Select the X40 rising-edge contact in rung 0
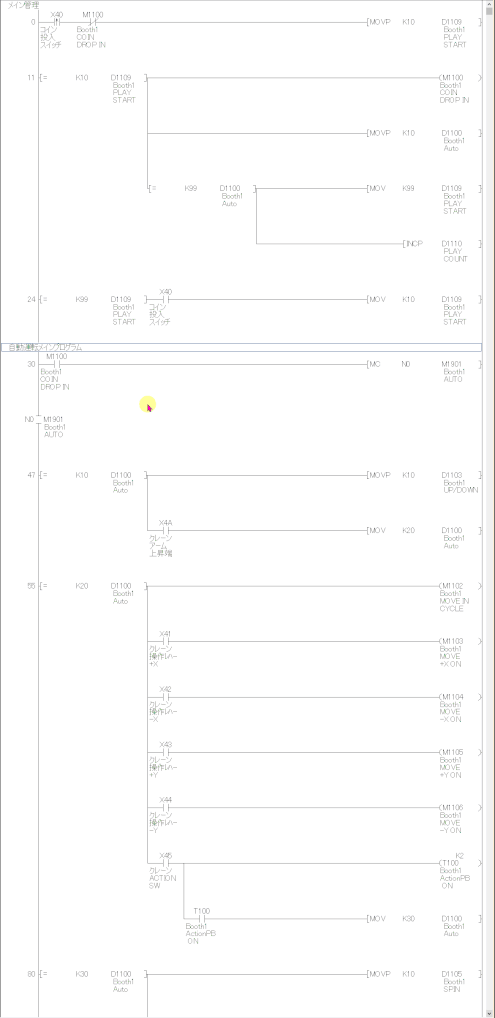 pyautogui.click(x=57, y=22)
